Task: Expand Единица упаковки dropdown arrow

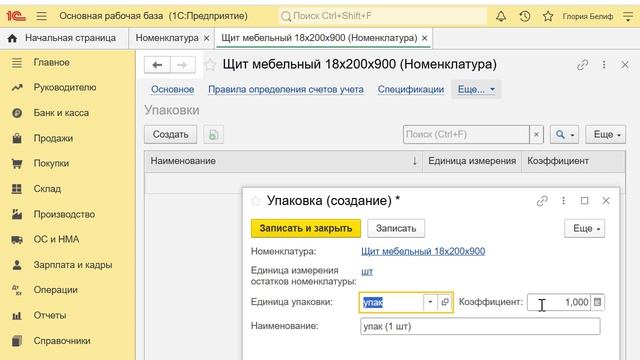Action: tap(430, 302)
